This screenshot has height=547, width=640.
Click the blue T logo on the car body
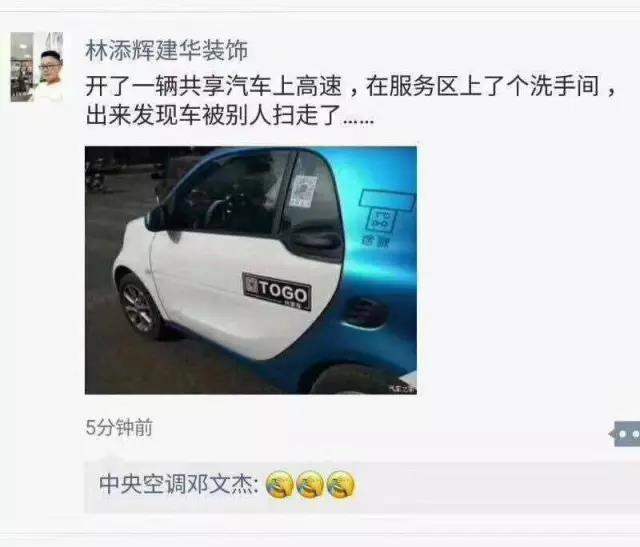385,218
